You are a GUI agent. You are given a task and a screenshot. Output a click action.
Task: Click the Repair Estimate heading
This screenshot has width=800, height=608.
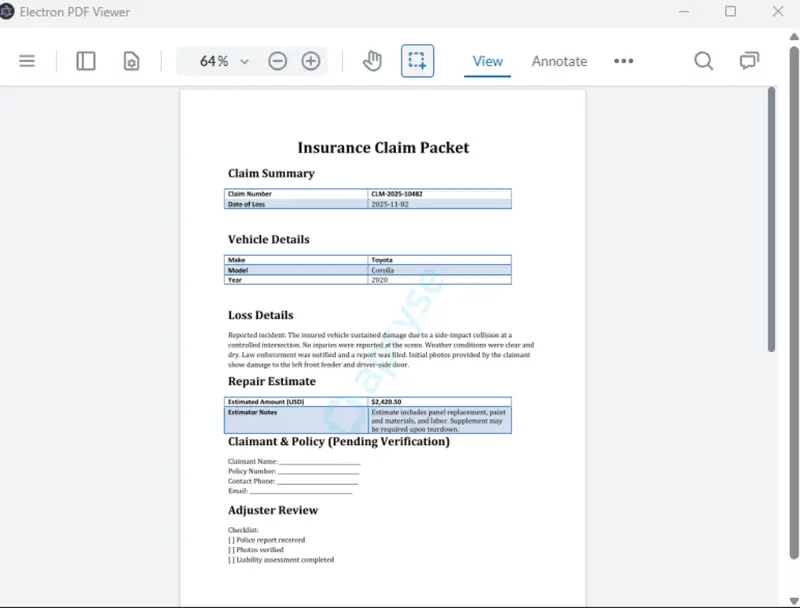point(271,382)
